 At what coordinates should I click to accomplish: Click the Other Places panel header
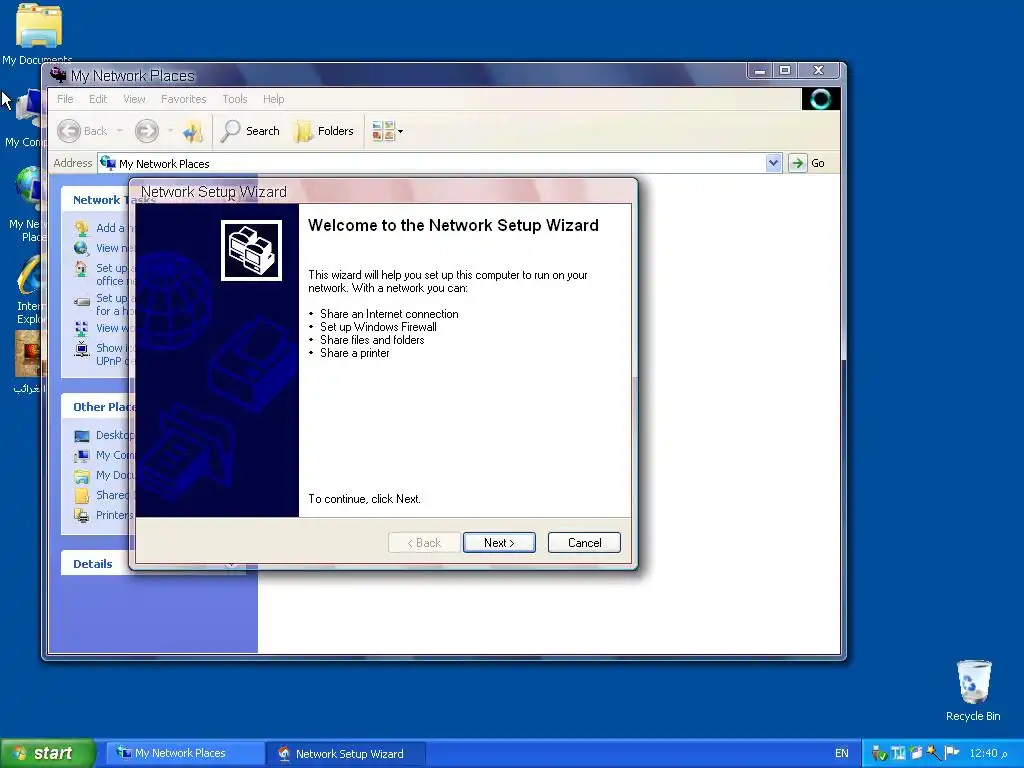pos(95,407)
